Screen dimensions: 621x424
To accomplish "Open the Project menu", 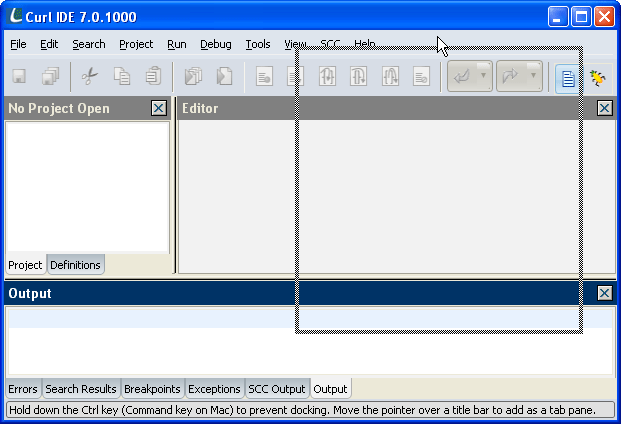I will click(136, 44).
